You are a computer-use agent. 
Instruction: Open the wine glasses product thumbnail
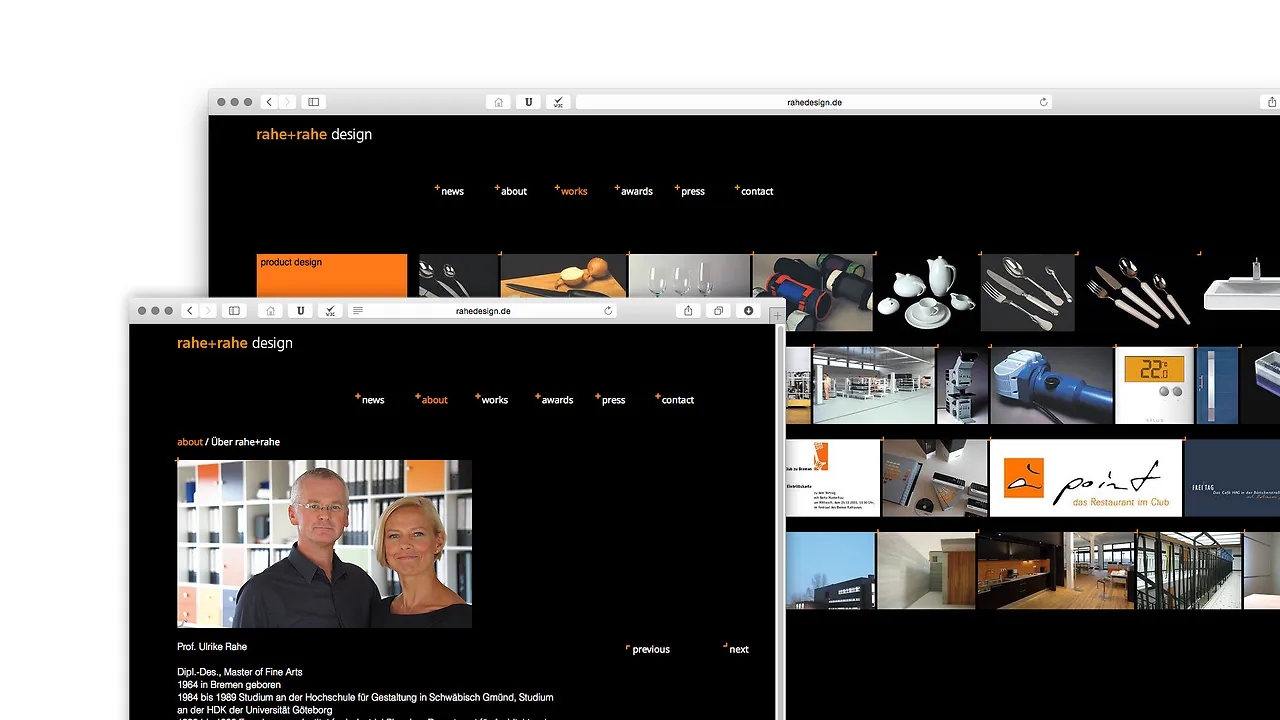[689, 275]
